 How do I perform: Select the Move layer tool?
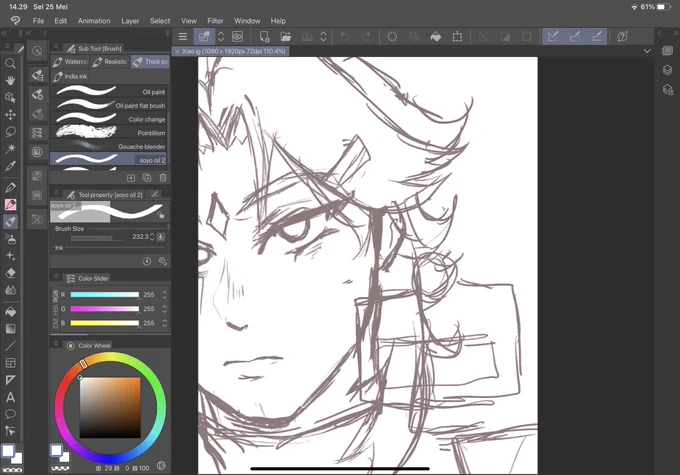[x=10, y=115]
